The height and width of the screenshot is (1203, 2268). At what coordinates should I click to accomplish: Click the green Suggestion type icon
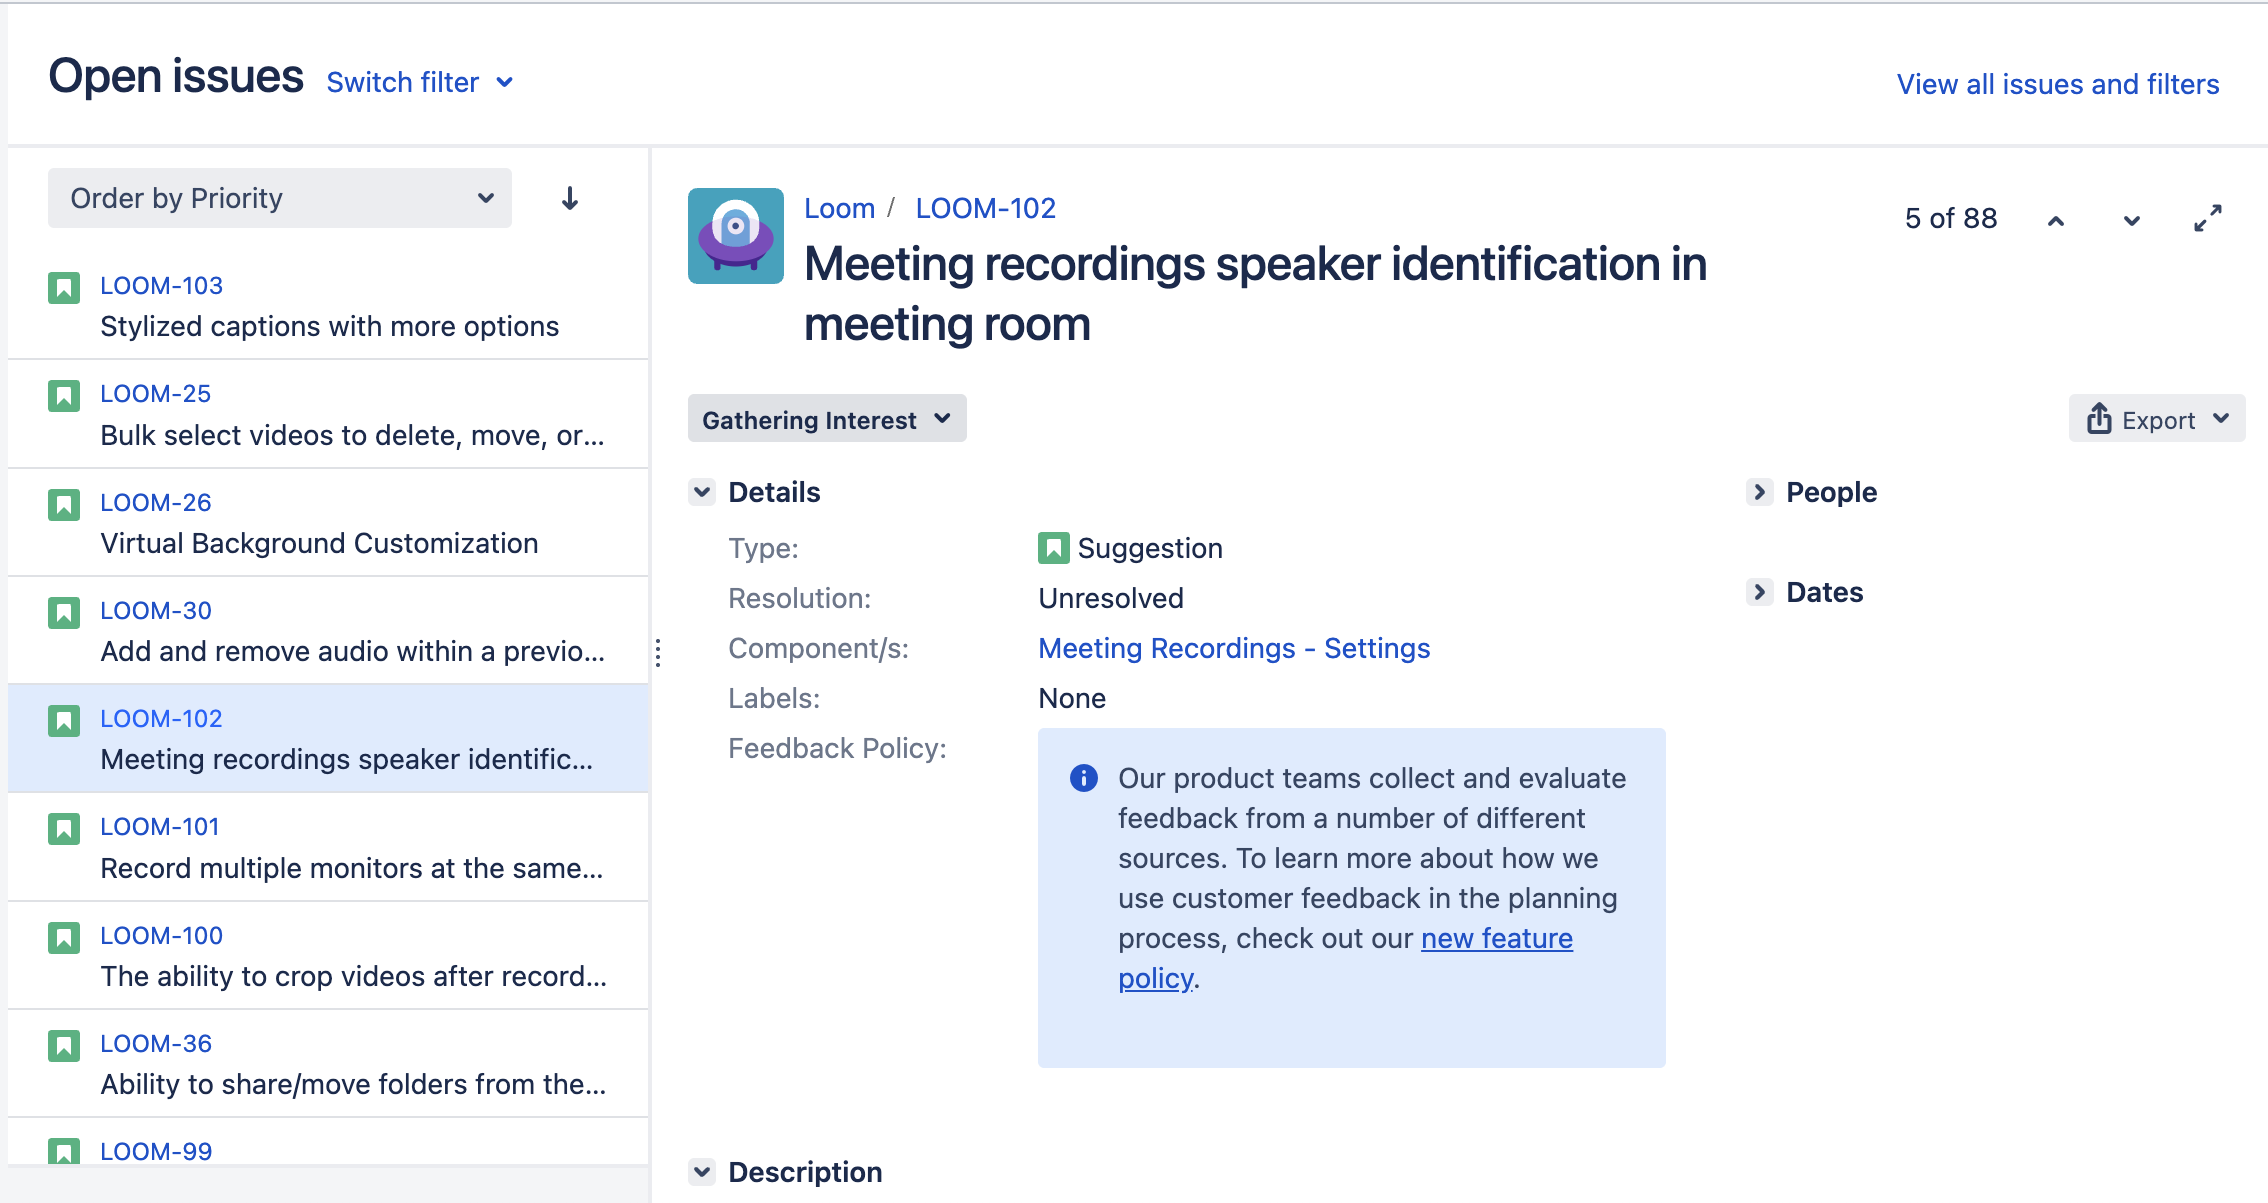coord(1053,548)
